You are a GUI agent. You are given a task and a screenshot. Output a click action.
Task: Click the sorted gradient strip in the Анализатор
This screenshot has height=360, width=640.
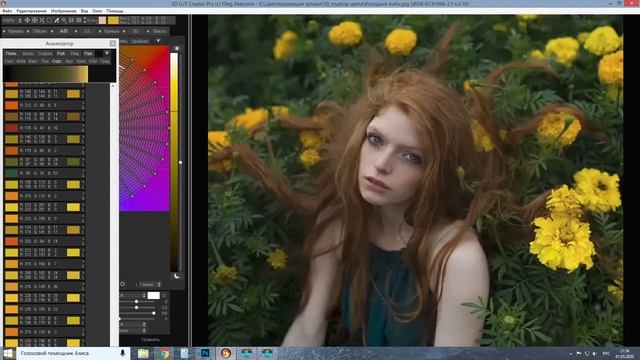[x=46, y=74]
